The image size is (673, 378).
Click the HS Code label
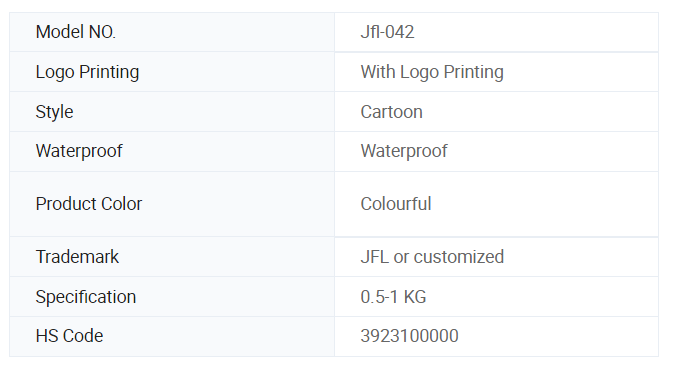[70, 336]
